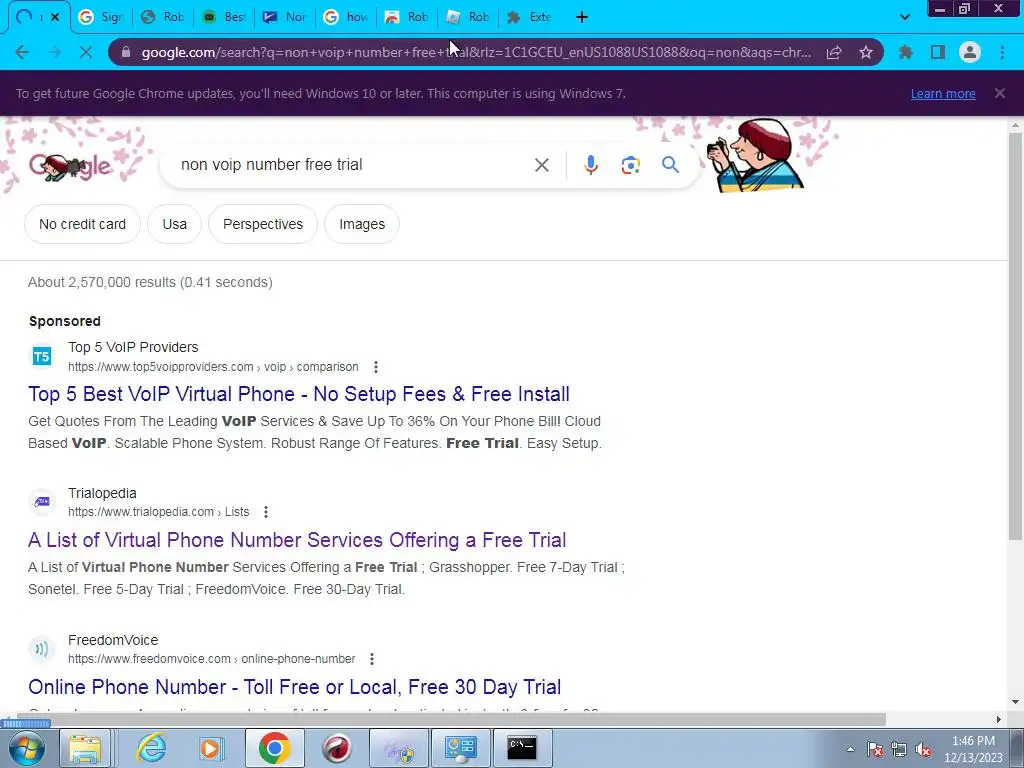Viewport: 1024px width, 768px height.
Task: Open a new browser tab
Action: [x=582, y=17]
